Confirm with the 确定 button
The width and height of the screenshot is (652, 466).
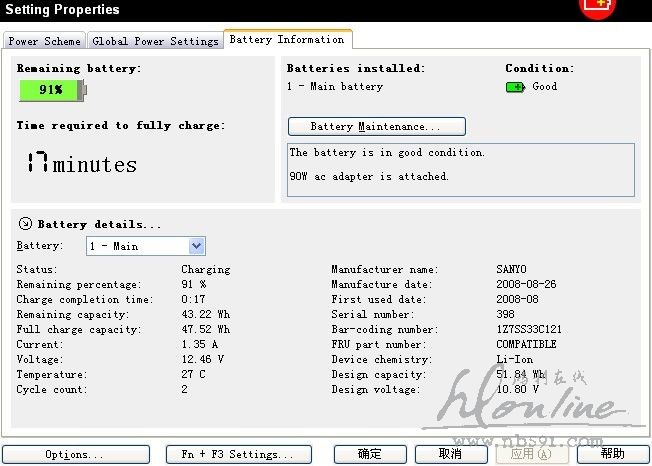coord(370,455)
